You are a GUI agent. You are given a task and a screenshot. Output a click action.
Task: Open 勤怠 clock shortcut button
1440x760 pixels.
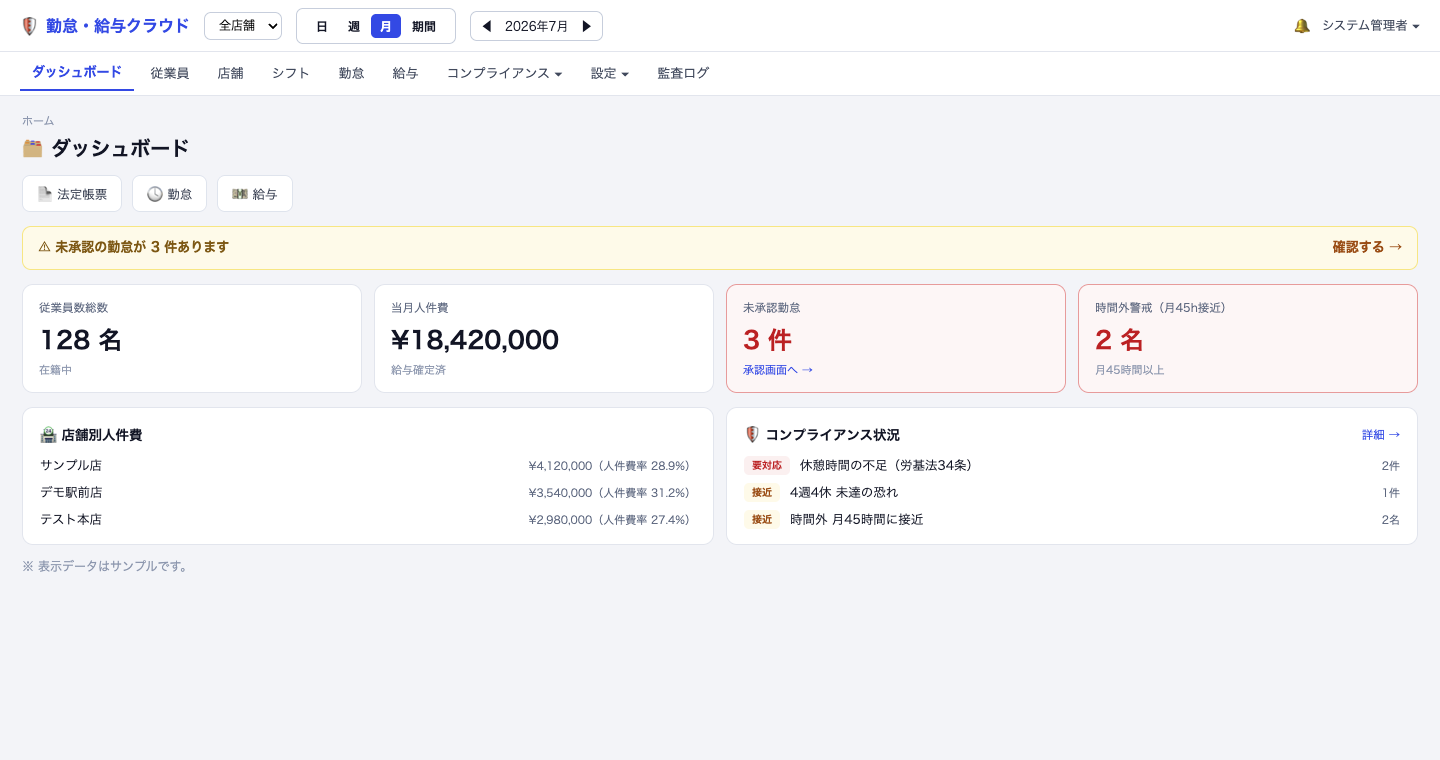[x=169, y=194]
